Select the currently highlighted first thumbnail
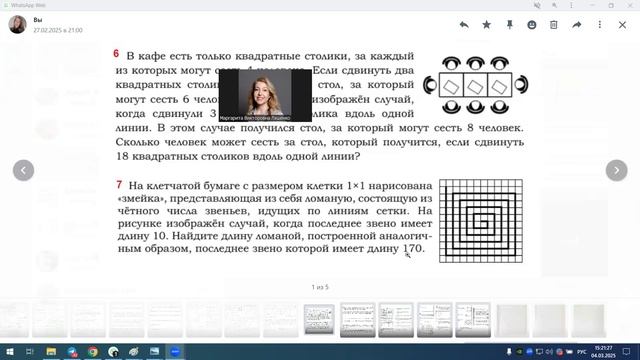Image resolution: width=640 pixels, height=360 pixels. (319, 320)
